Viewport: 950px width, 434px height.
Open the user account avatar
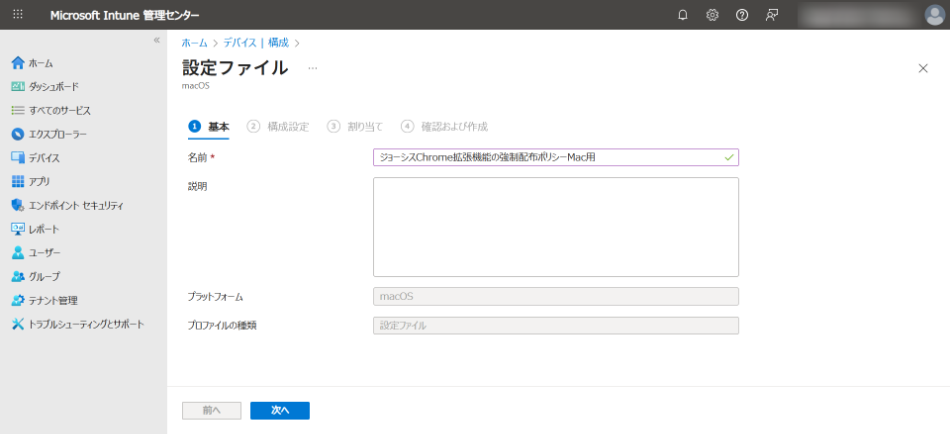coord(934,15)
